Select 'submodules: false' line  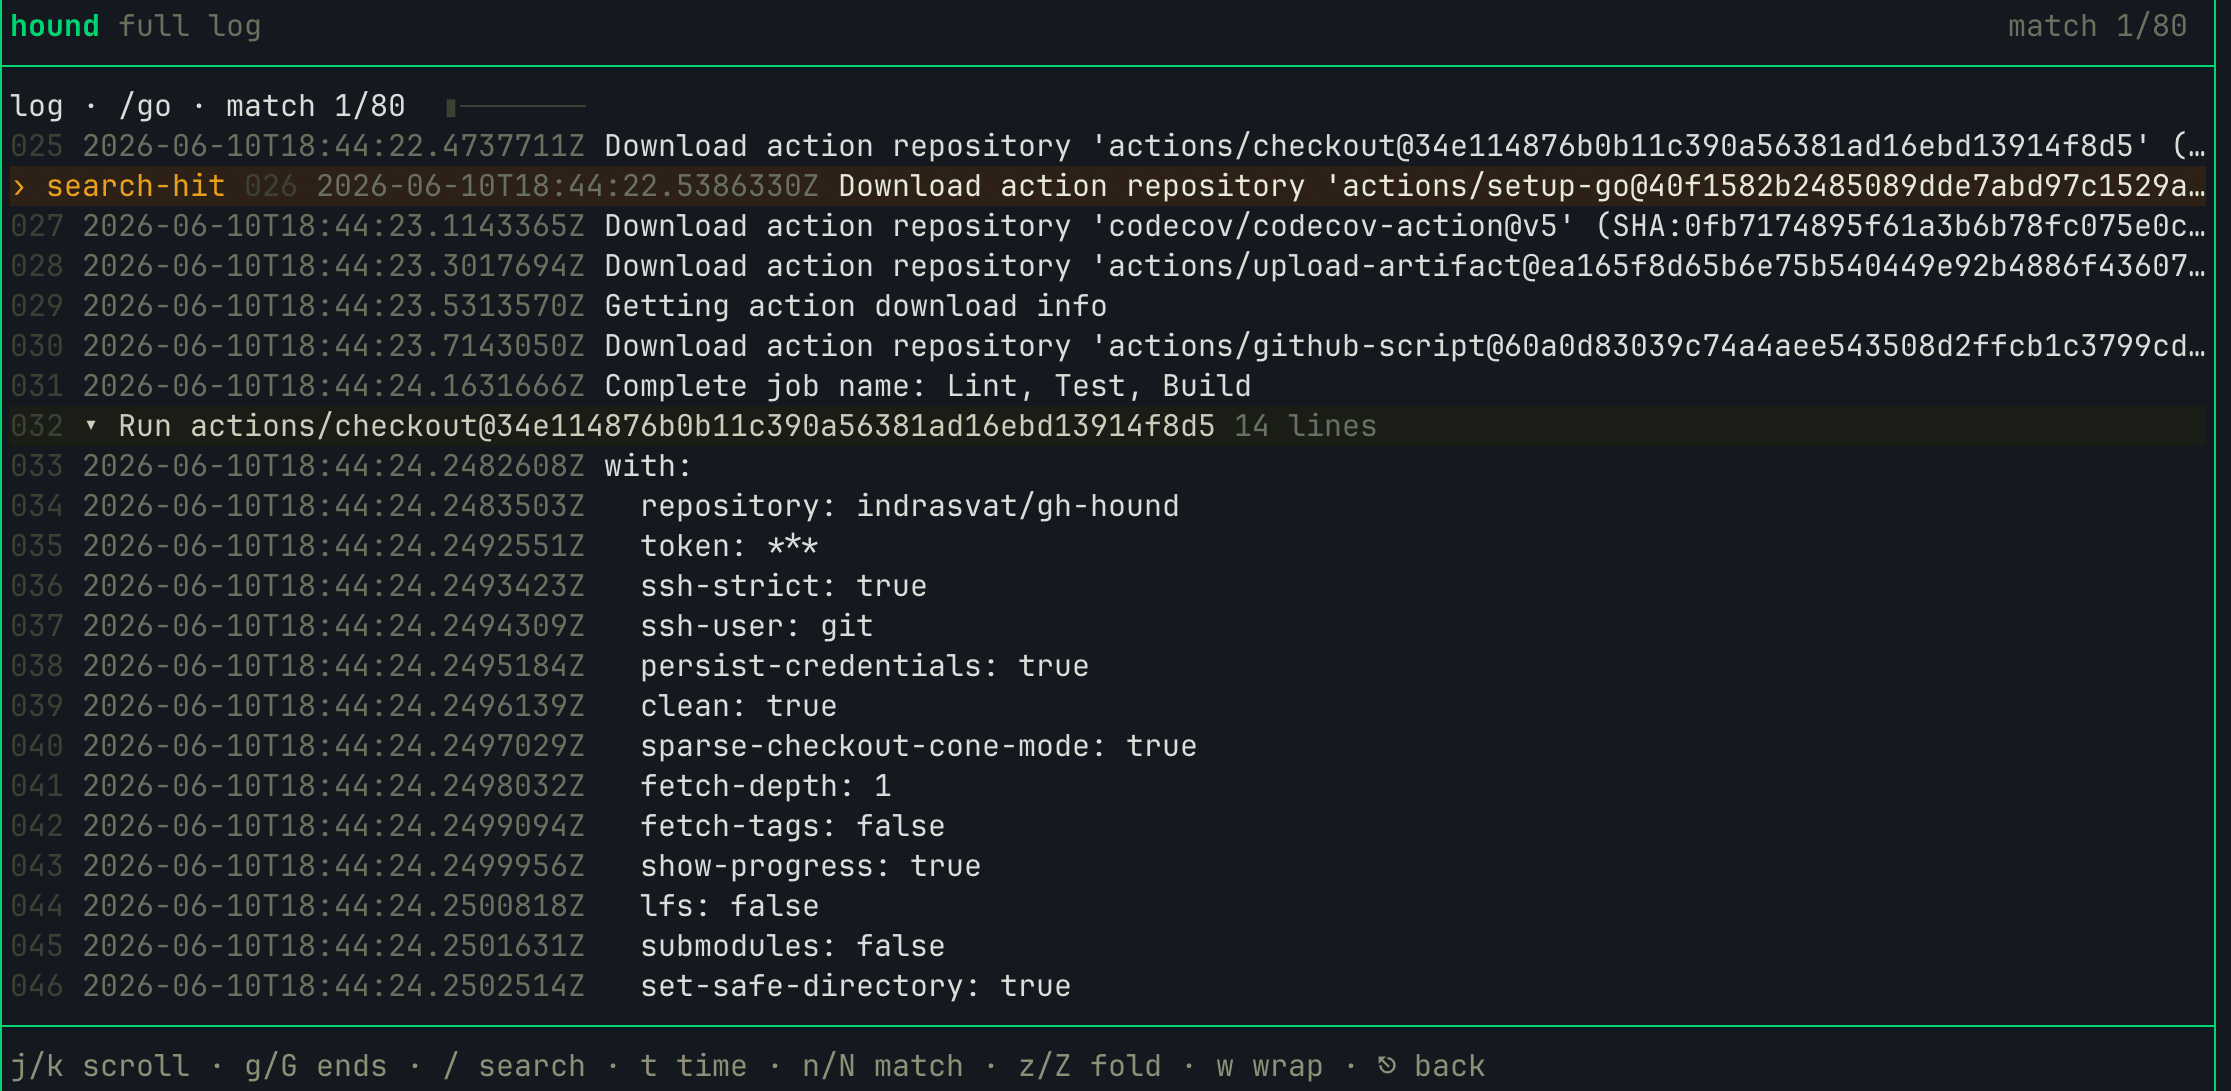(x=1108, y=946)
